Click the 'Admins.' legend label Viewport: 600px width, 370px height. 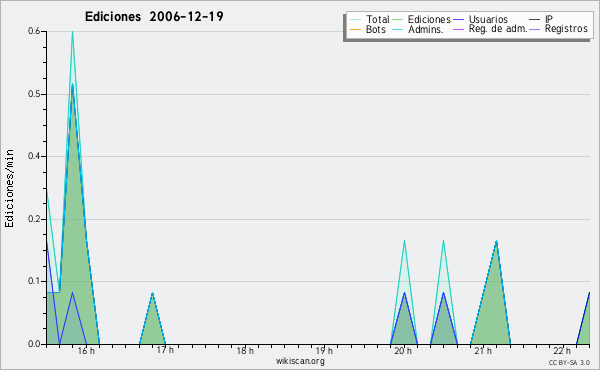(x=426, y=29)
